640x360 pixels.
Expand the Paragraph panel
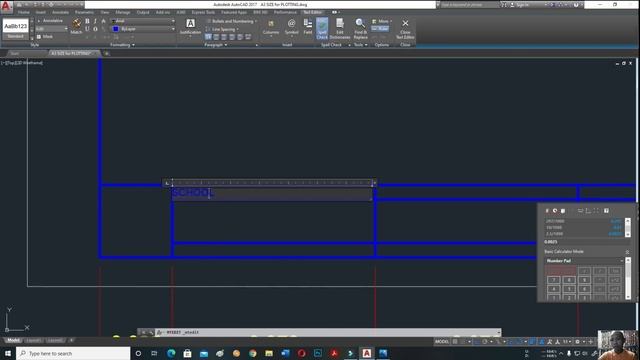(216, 45)
